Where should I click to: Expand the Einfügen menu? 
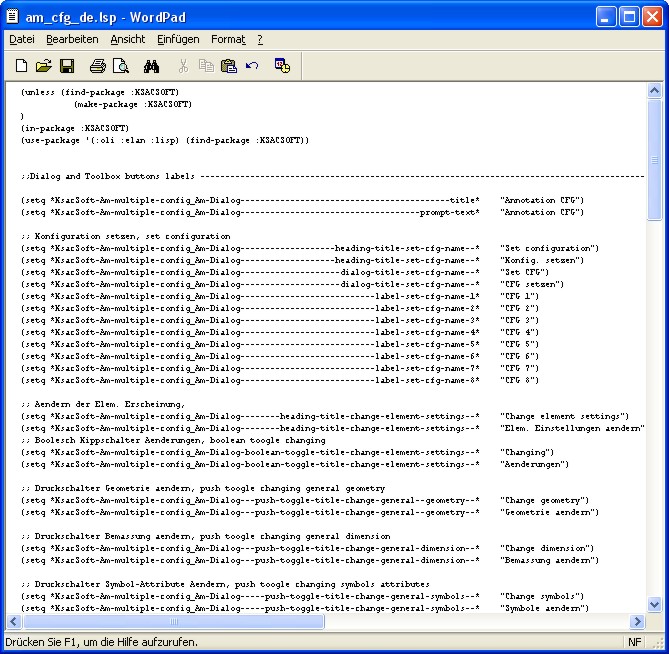click(178, 39)
